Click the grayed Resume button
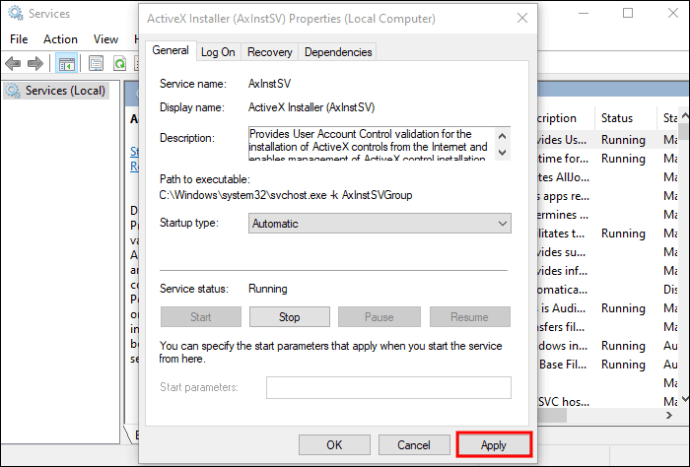The width and height of the screenshot is (690, 467). [470, 317]
